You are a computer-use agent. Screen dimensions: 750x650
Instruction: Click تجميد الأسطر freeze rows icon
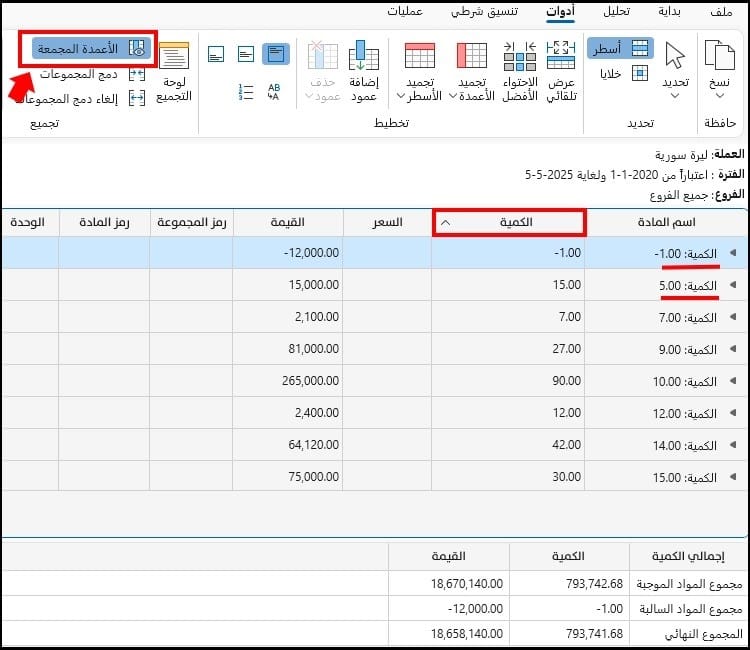point(419,55)
